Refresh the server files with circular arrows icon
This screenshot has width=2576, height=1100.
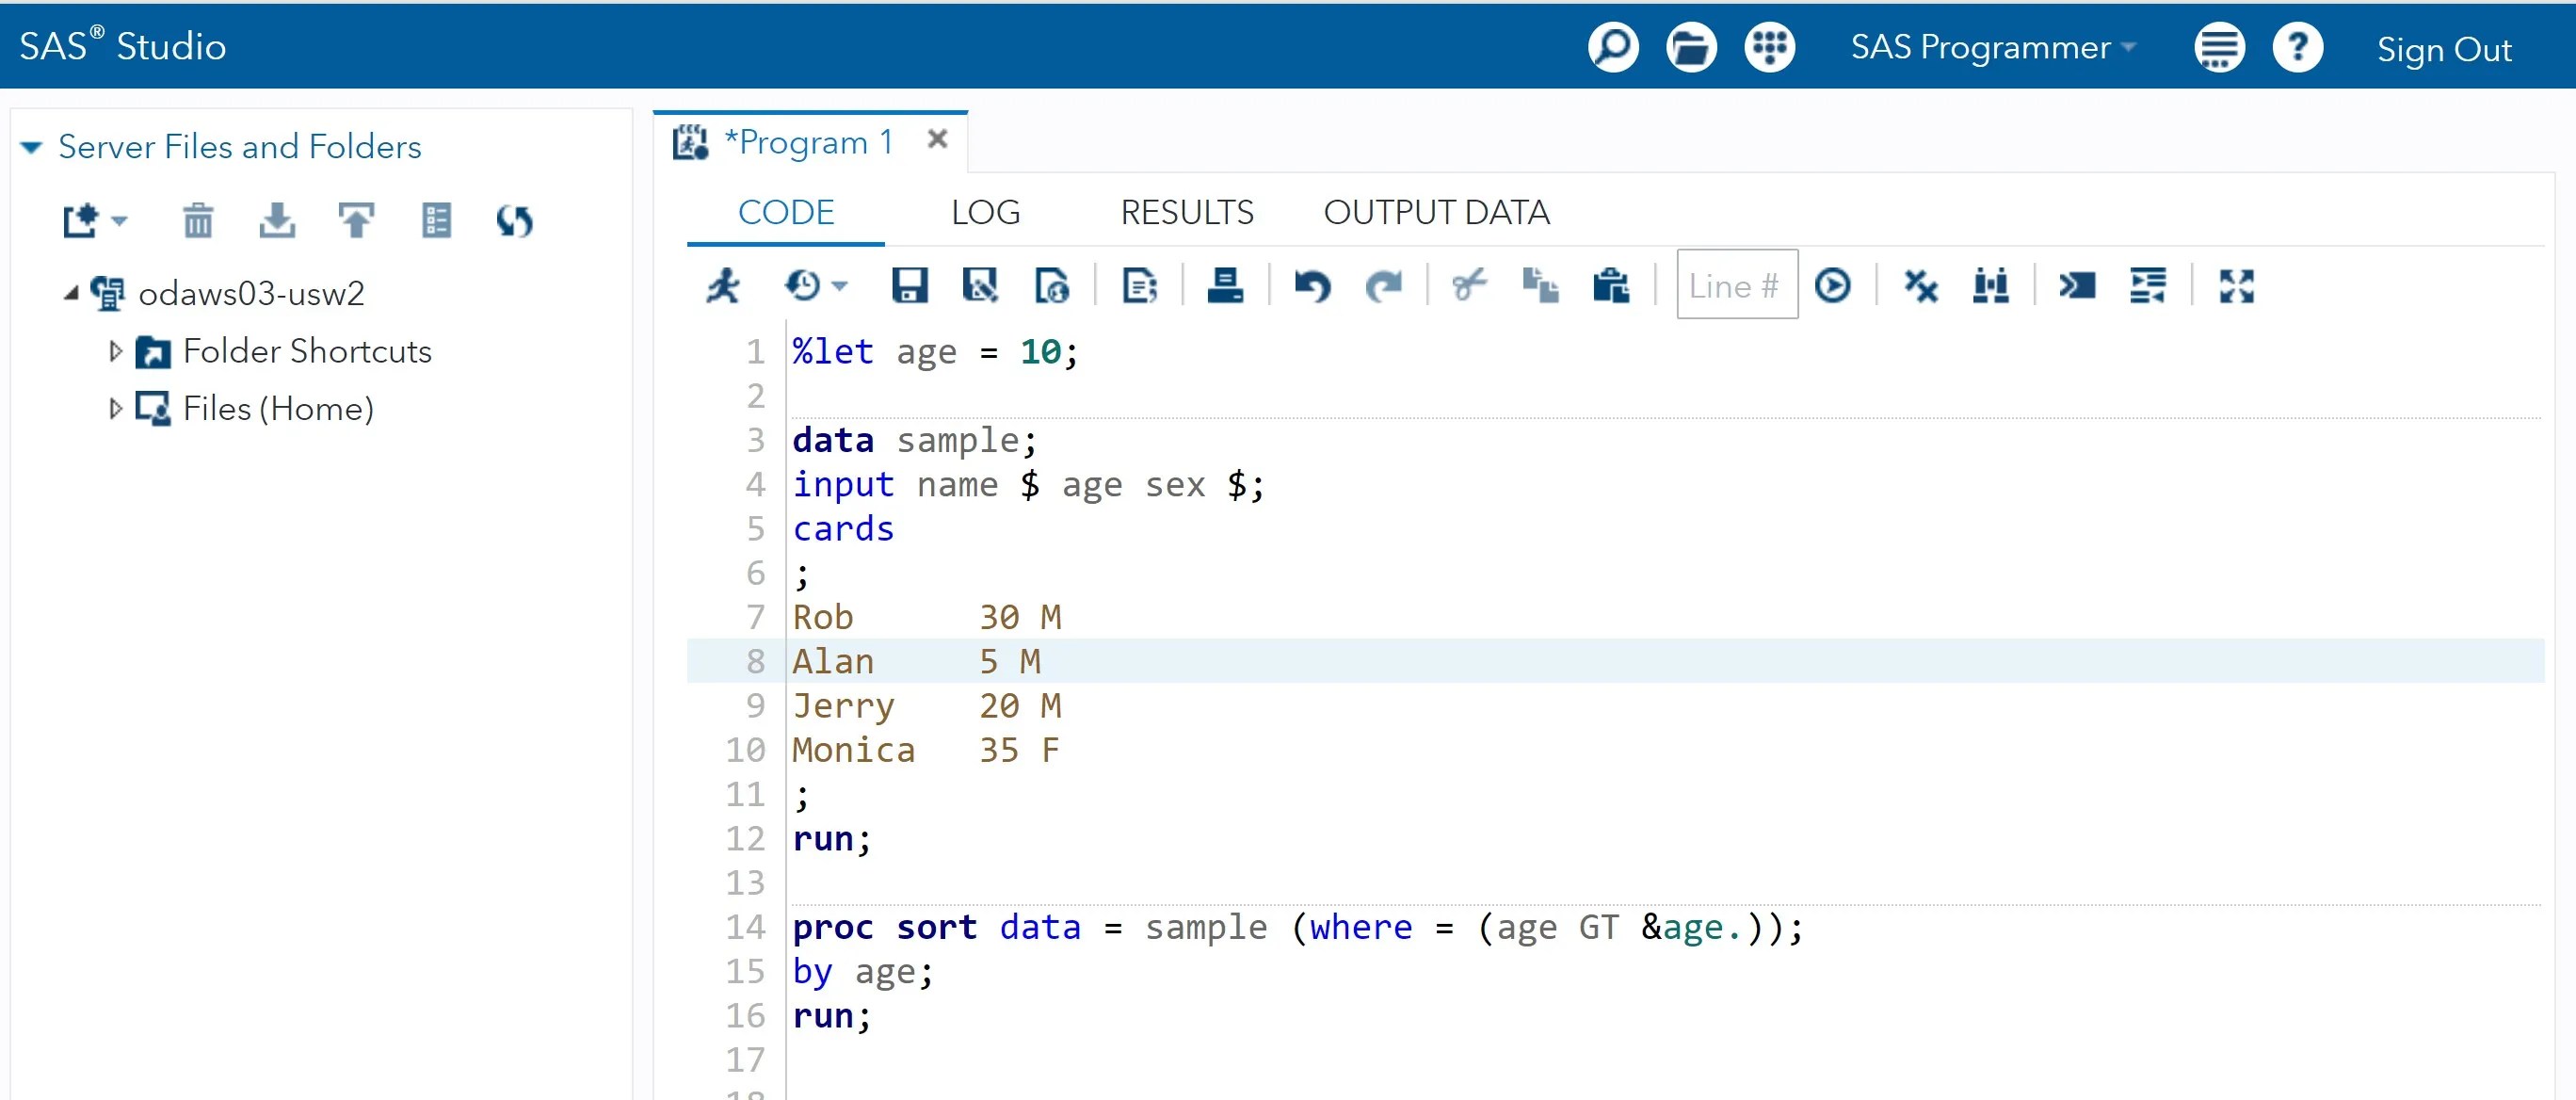coord(514,220)
